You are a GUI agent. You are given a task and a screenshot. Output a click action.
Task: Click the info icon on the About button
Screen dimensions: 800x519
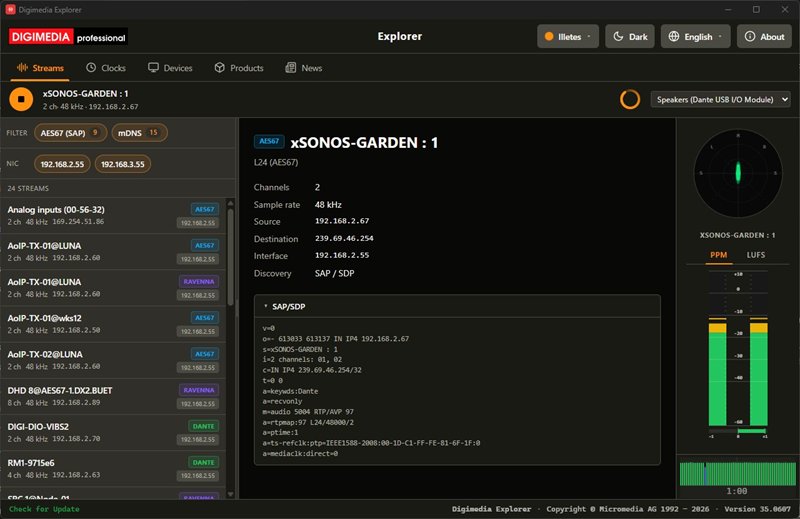coord(749,36)
